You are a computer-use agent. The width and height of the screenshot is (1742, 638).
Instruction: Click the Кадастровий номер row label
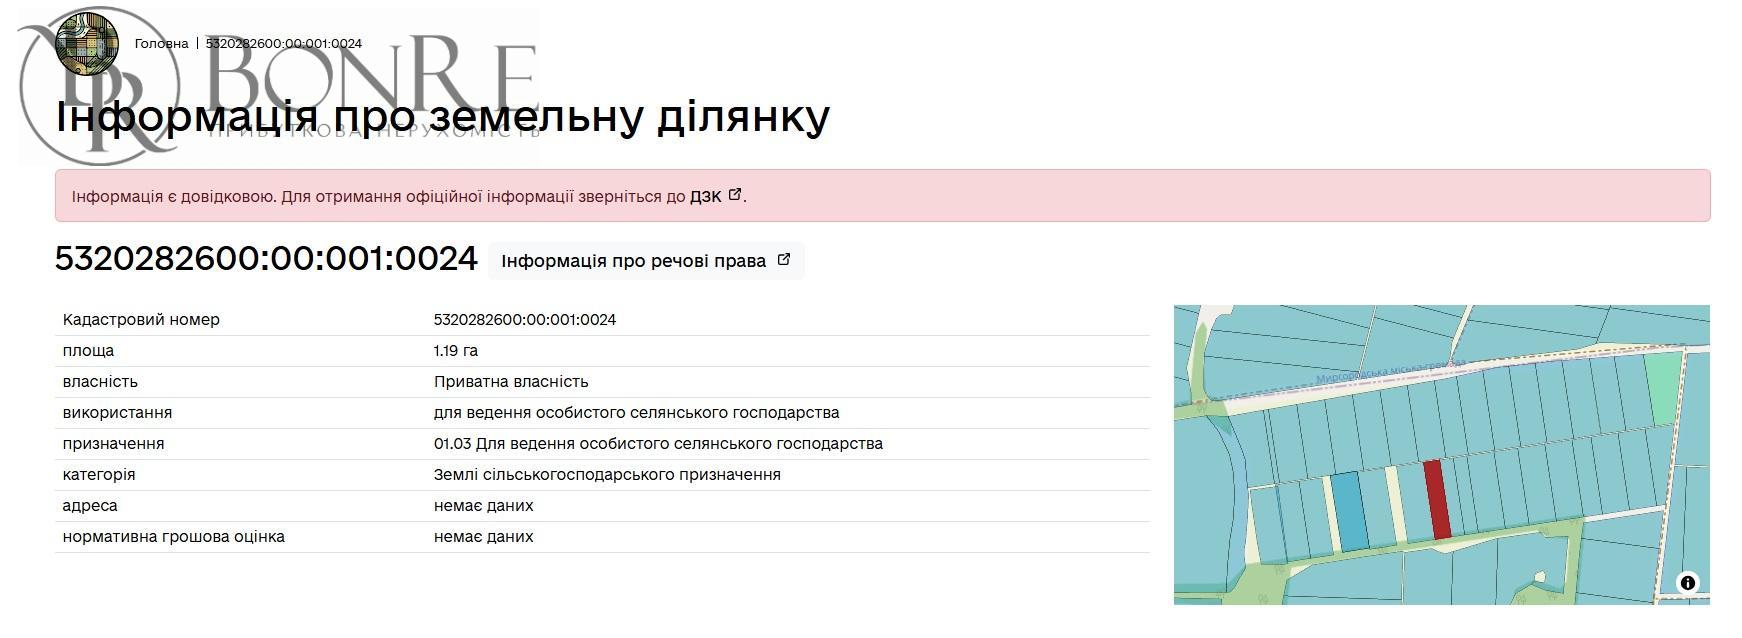click(x=141, y=320)
